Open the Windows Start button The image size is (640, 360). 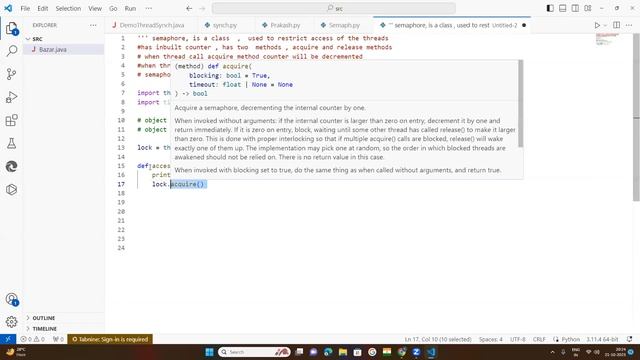tap(209, 352)
